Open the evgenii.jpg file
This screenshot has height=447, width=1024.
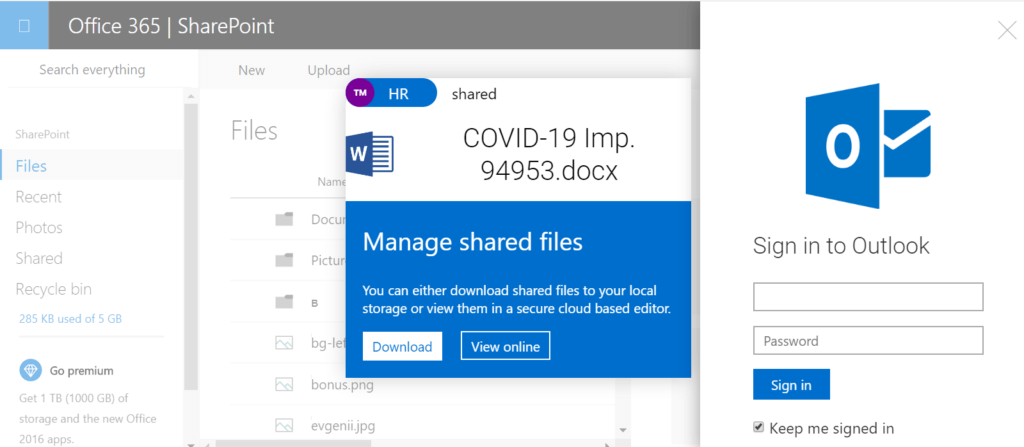click(343, 425)
